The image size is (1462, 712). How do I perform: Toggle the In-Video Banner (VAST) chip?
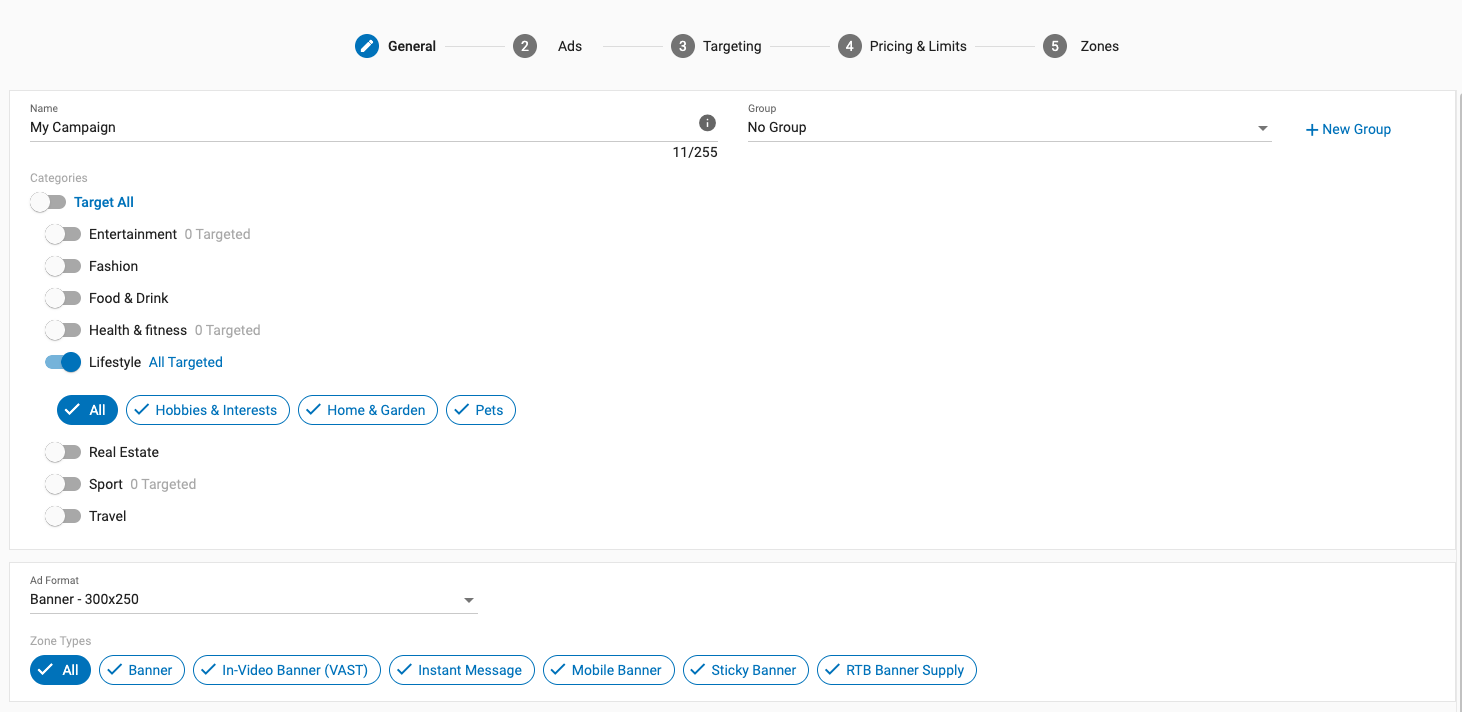286,670
